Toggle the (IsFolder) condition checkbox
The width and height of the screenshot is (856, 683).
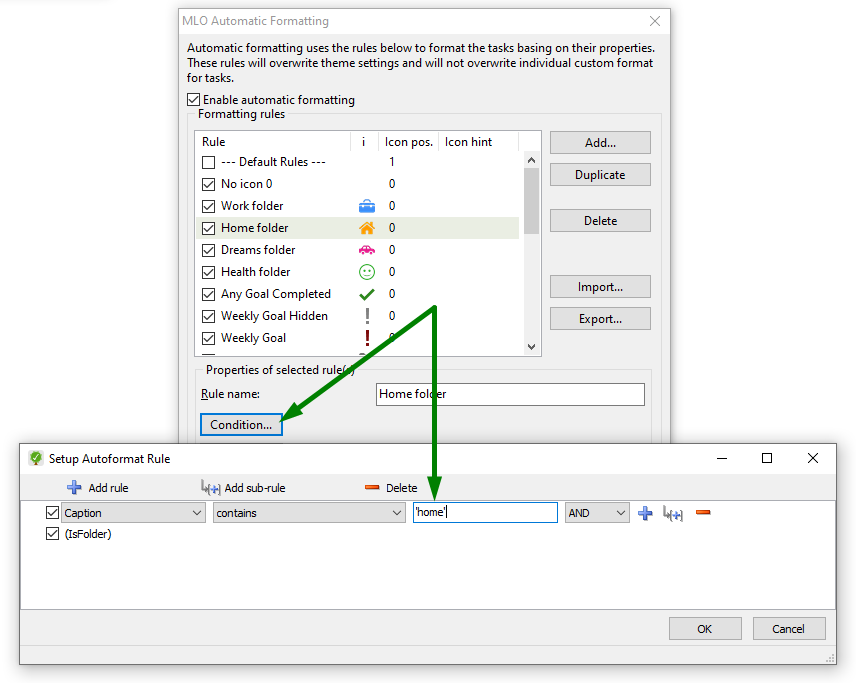pyautogui.click(x=52, y=533)
